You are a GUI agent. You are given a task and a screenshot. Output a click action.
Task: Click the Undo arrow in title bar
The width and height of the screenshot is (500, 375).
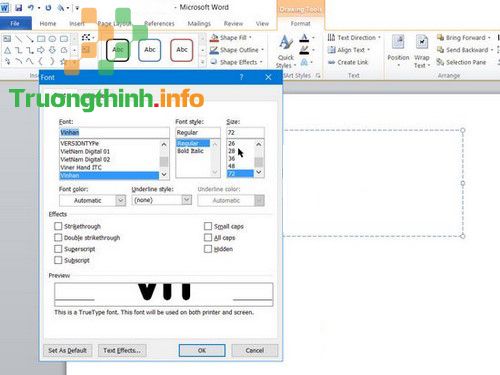click(31, 7)
